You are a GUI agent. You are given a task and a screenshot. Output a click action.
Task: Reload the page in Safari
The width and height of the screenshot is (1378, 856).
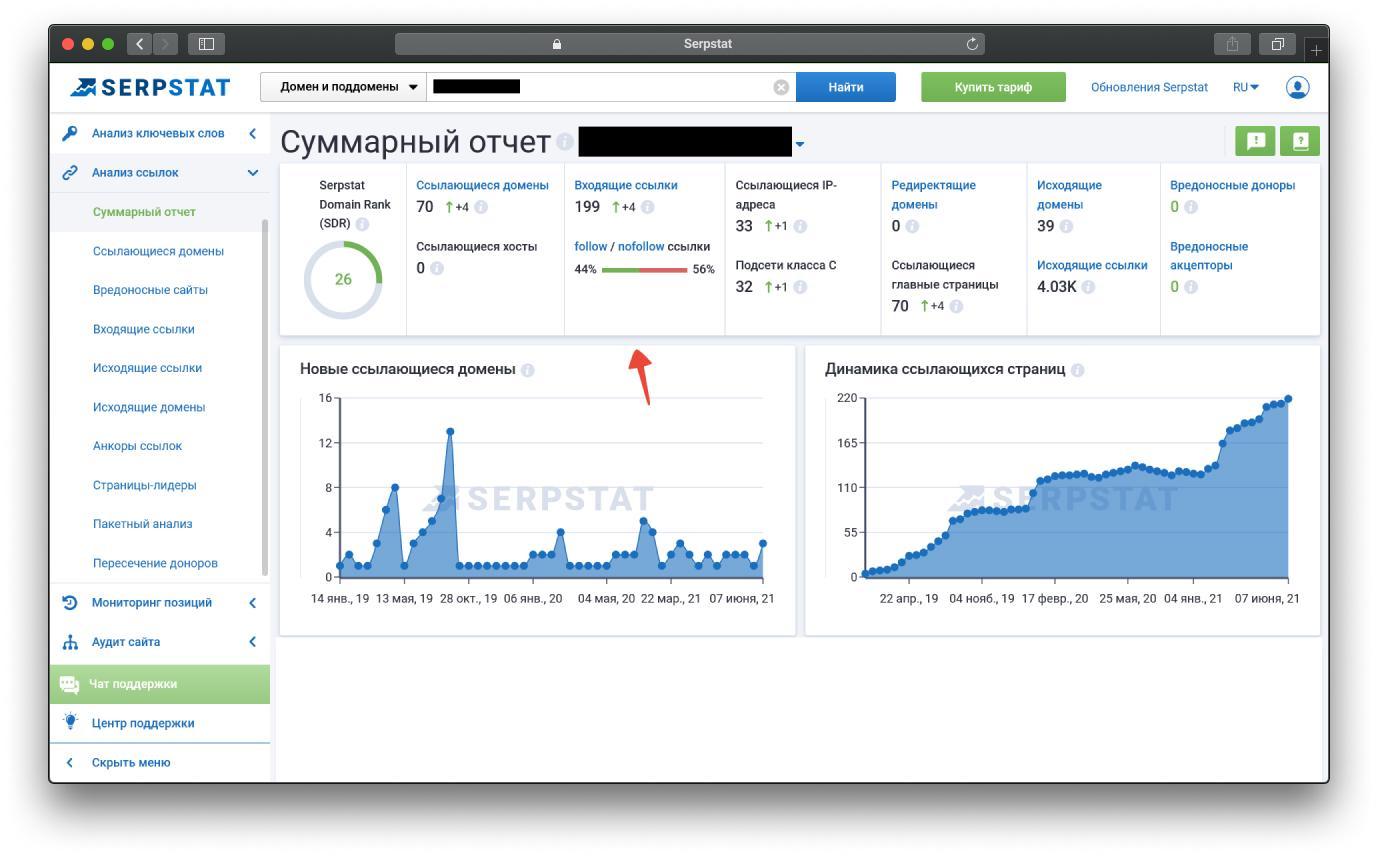pos(972,44)
